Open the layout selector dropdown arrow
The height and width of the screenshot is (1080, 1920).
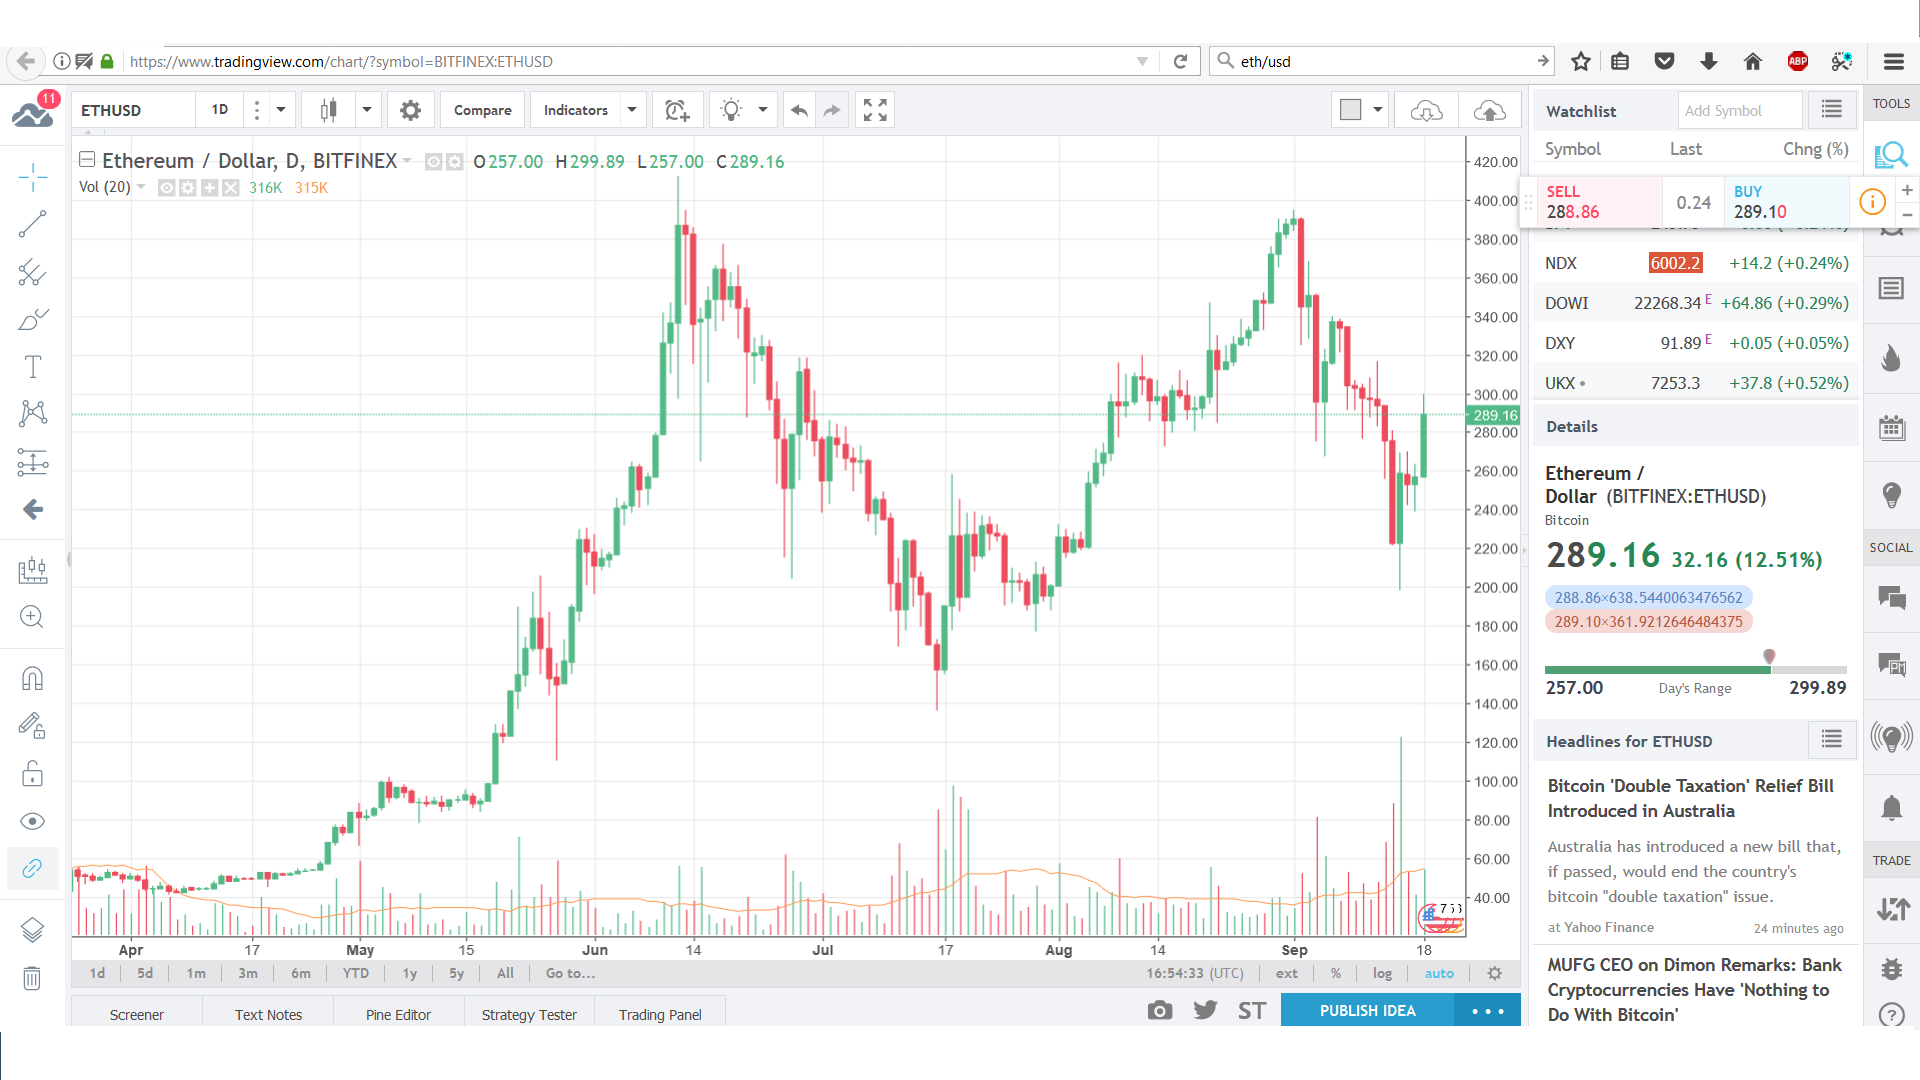click(x=1378, y=110)
